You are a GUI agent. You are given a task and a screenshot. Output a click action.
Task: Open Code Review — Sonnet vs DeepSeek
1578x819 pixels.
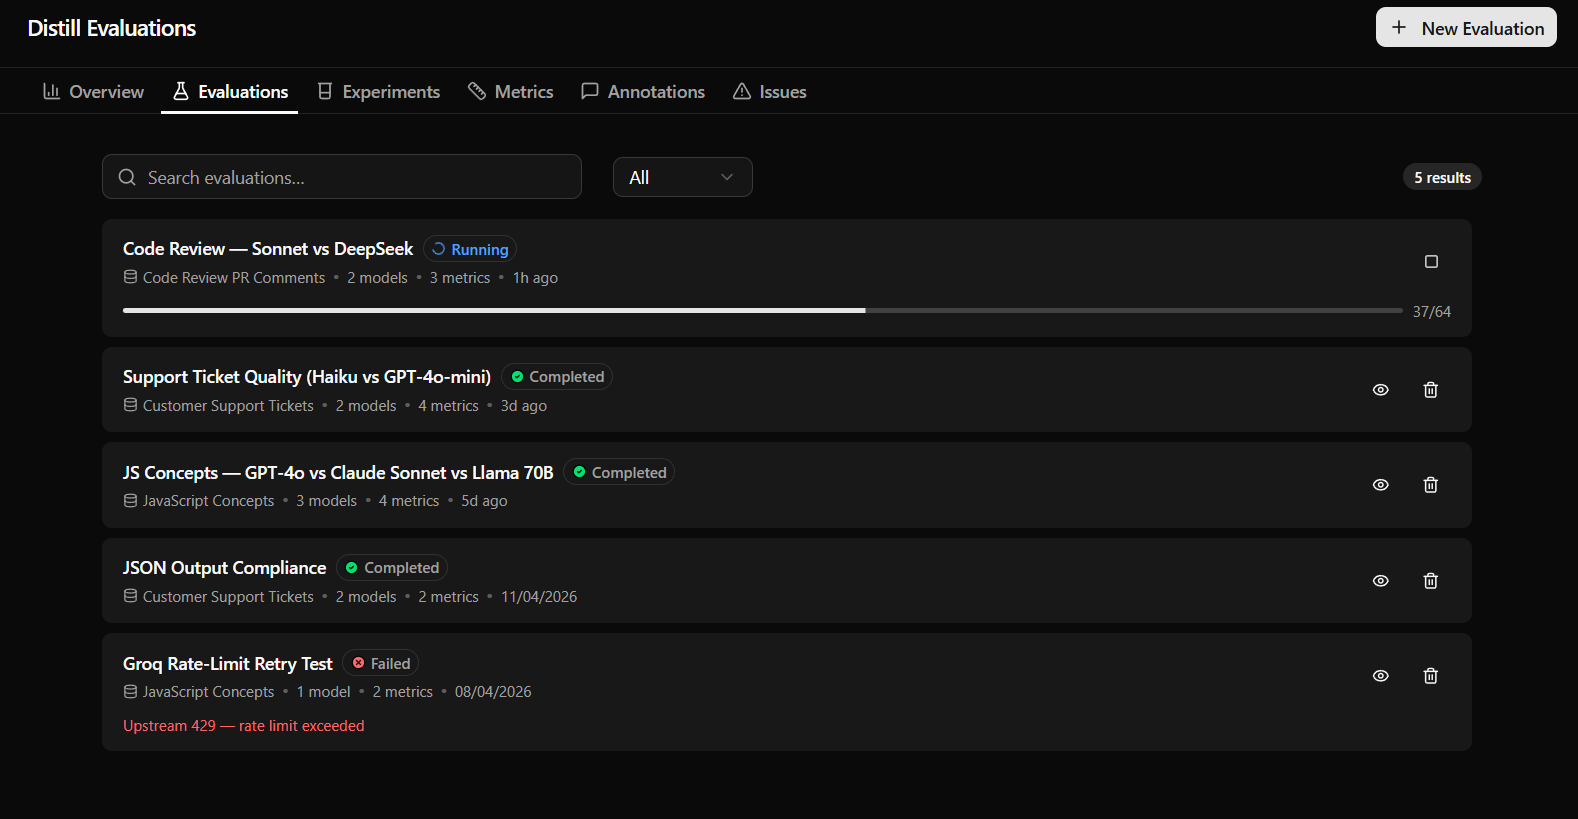[267, 249]
